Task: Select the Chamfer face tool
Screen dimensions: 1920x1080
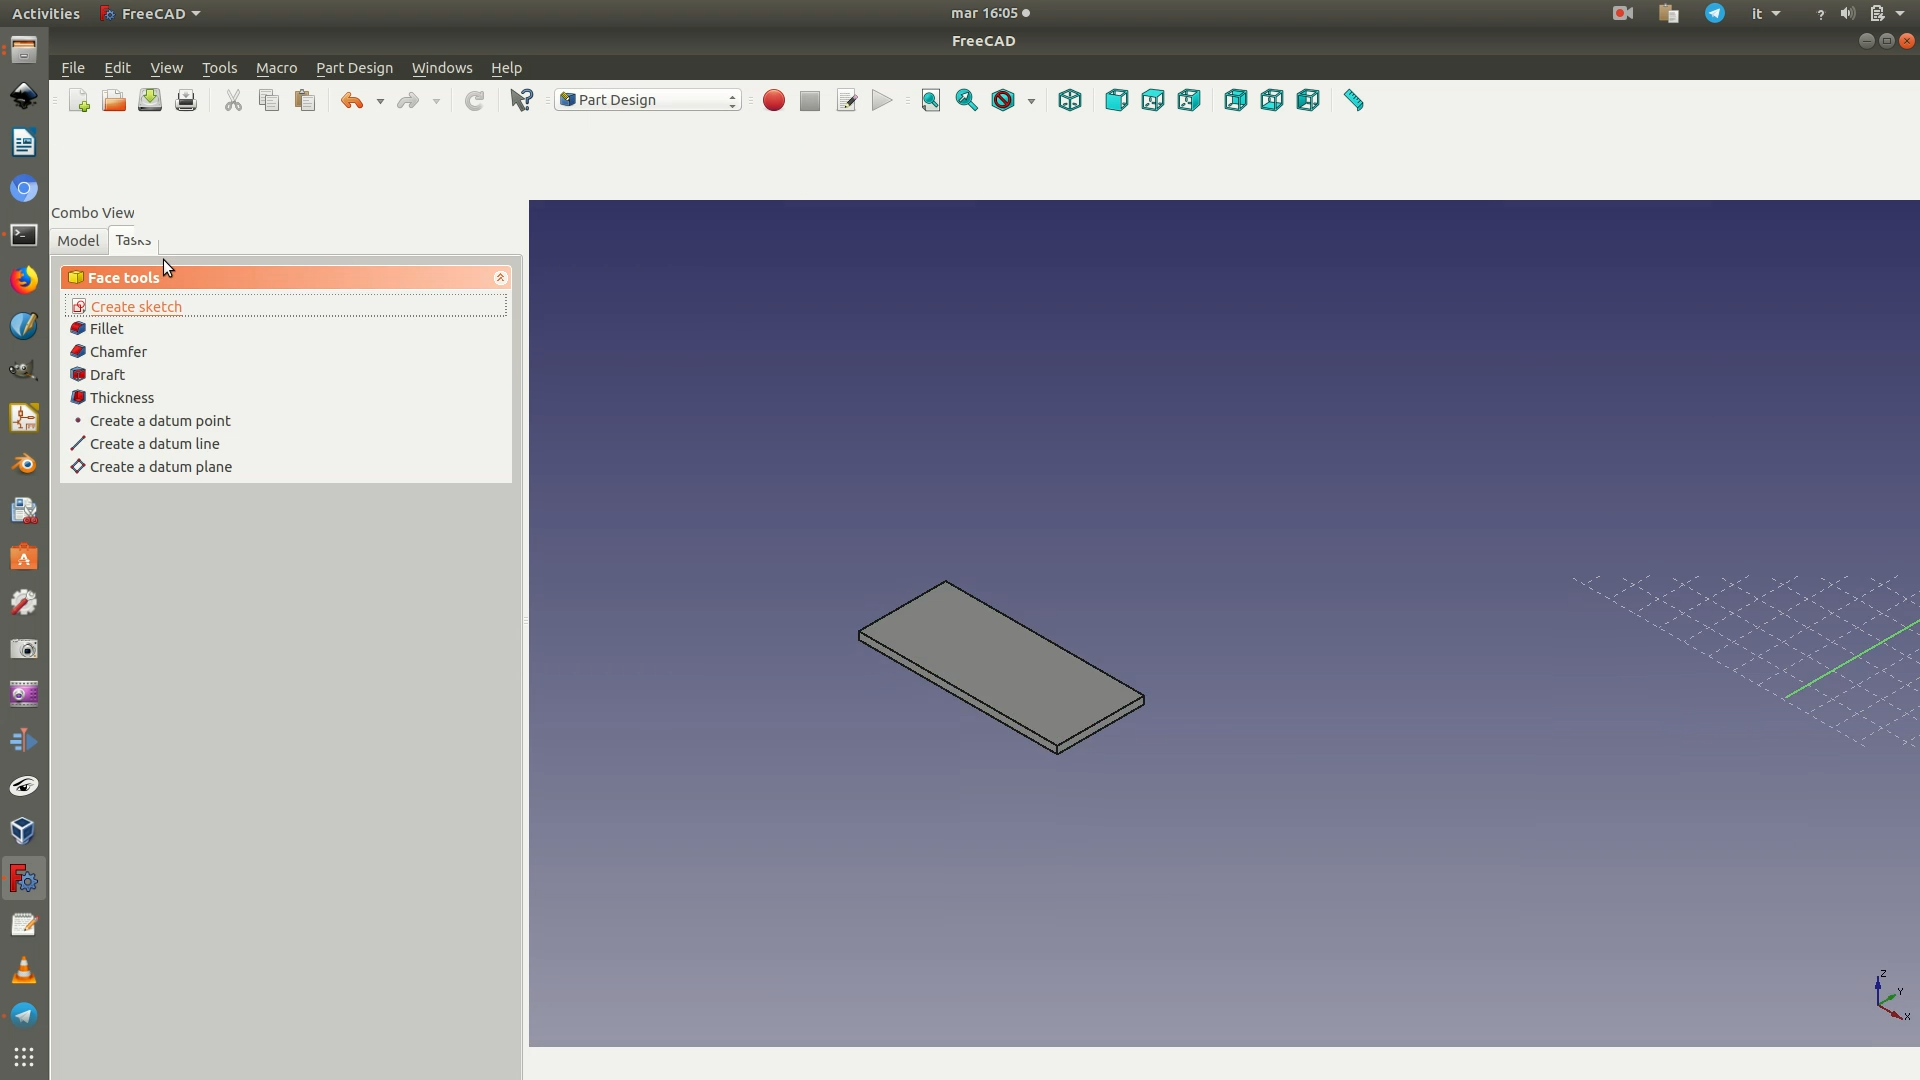Action: (x=118, y=352)
